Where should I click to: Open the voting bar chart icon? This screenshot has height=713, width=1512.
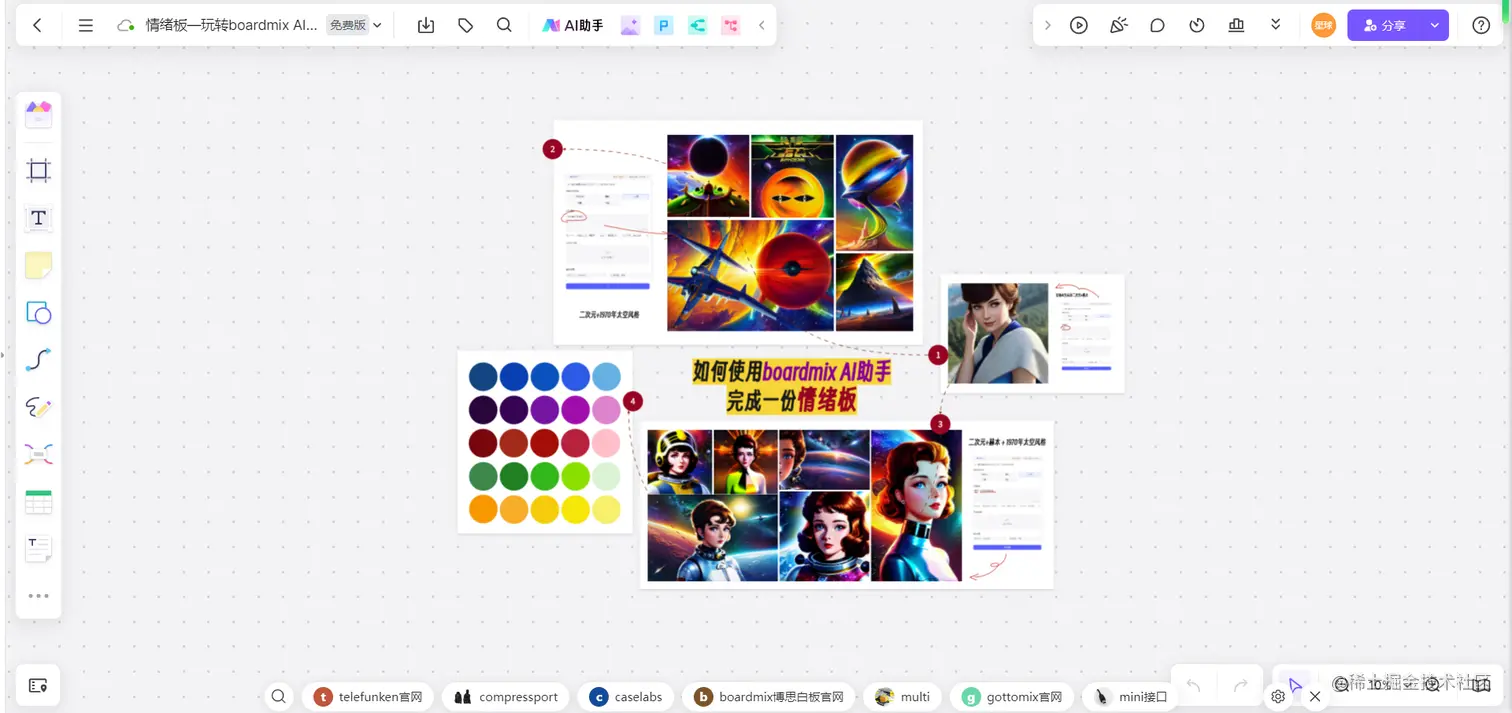[x=1236, y=26]
